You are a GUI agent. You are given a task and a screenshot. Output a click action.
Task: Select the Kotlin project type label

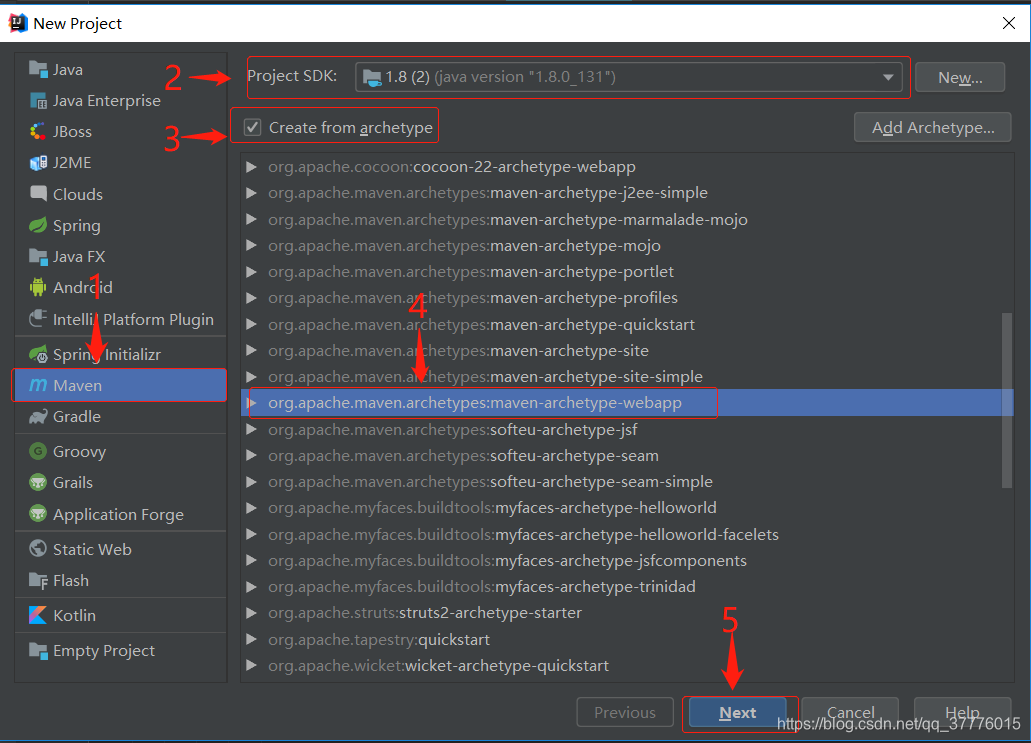pyautogui.click(x=74, y=615)
